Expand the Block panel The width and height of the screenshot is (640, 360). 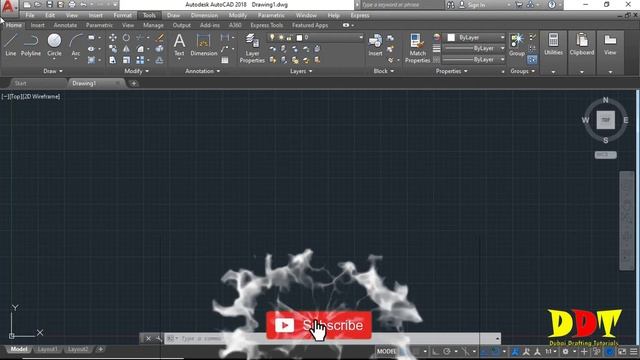[x=384, y=71]
